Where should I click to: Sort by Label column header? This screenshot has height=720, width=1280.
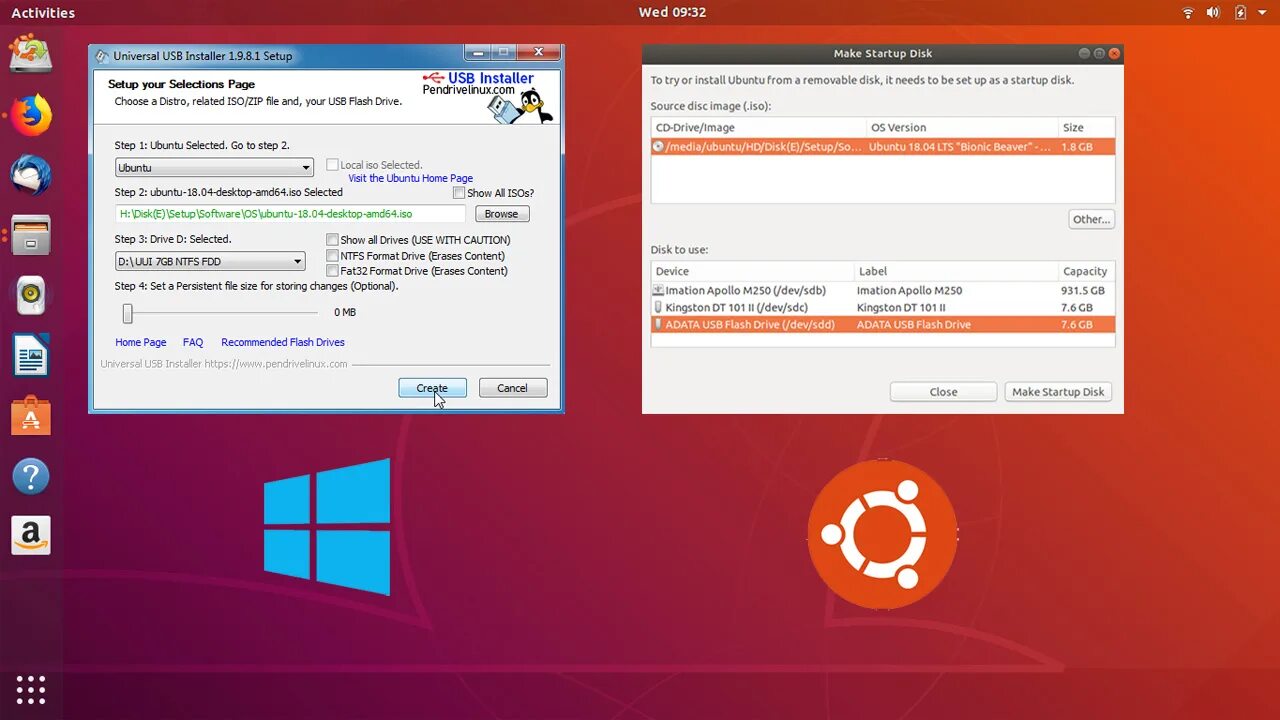(955, 271)
